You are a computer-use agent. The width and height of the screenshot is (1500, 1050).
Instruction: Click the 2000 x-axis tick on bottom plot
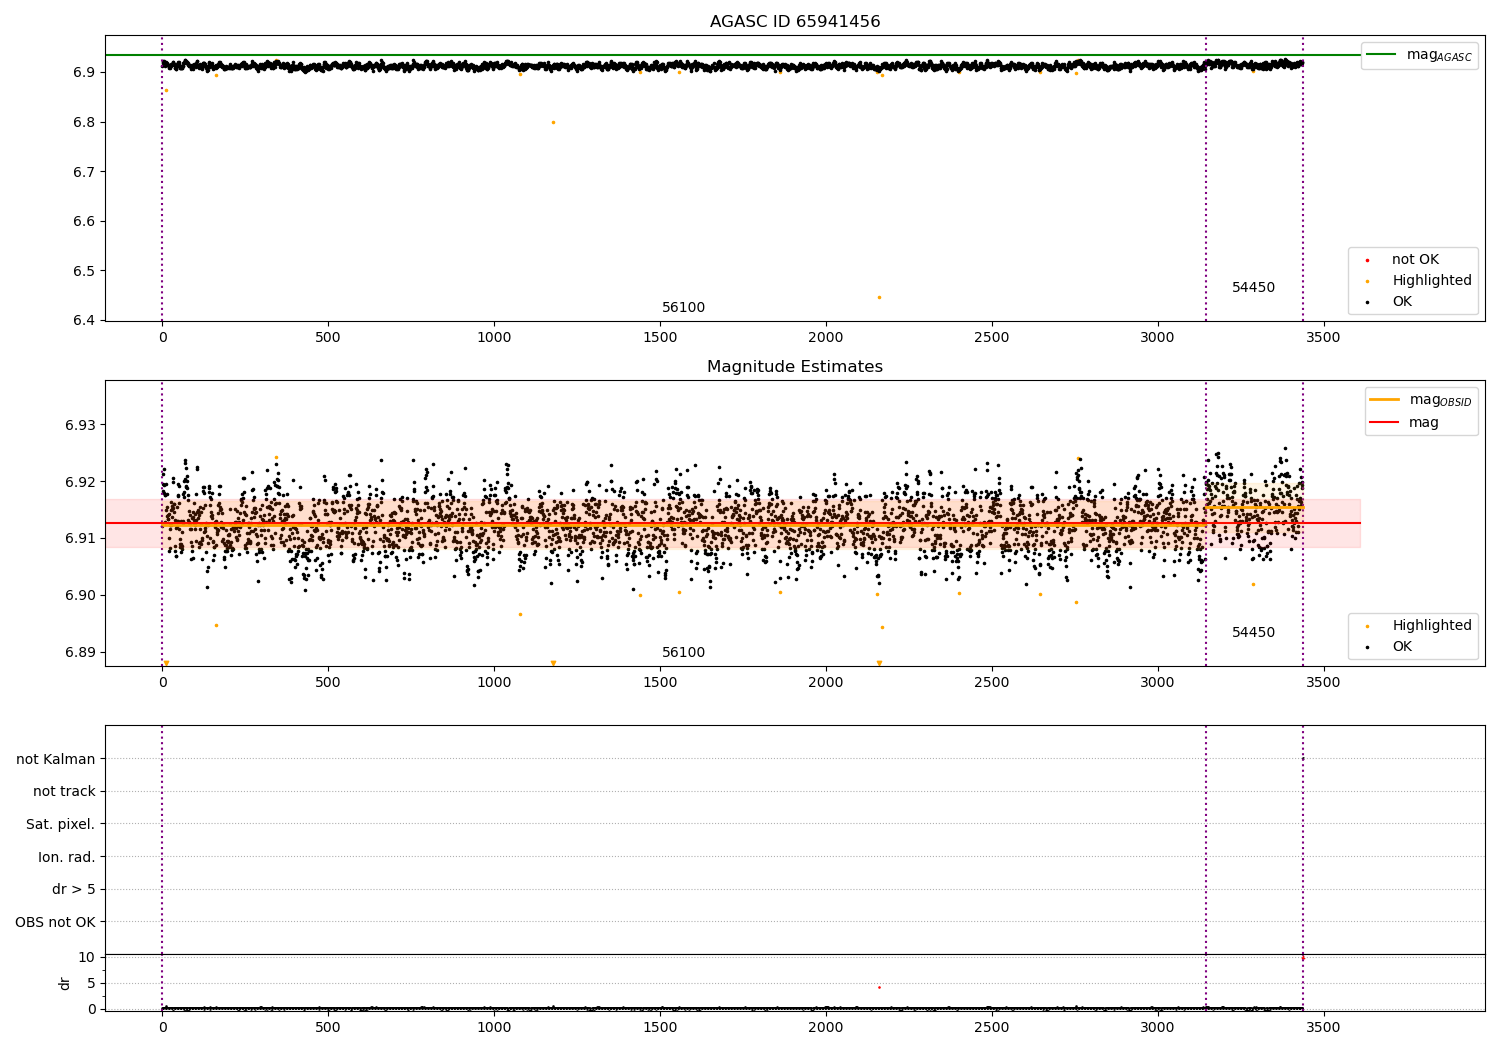coord(826,1026)
